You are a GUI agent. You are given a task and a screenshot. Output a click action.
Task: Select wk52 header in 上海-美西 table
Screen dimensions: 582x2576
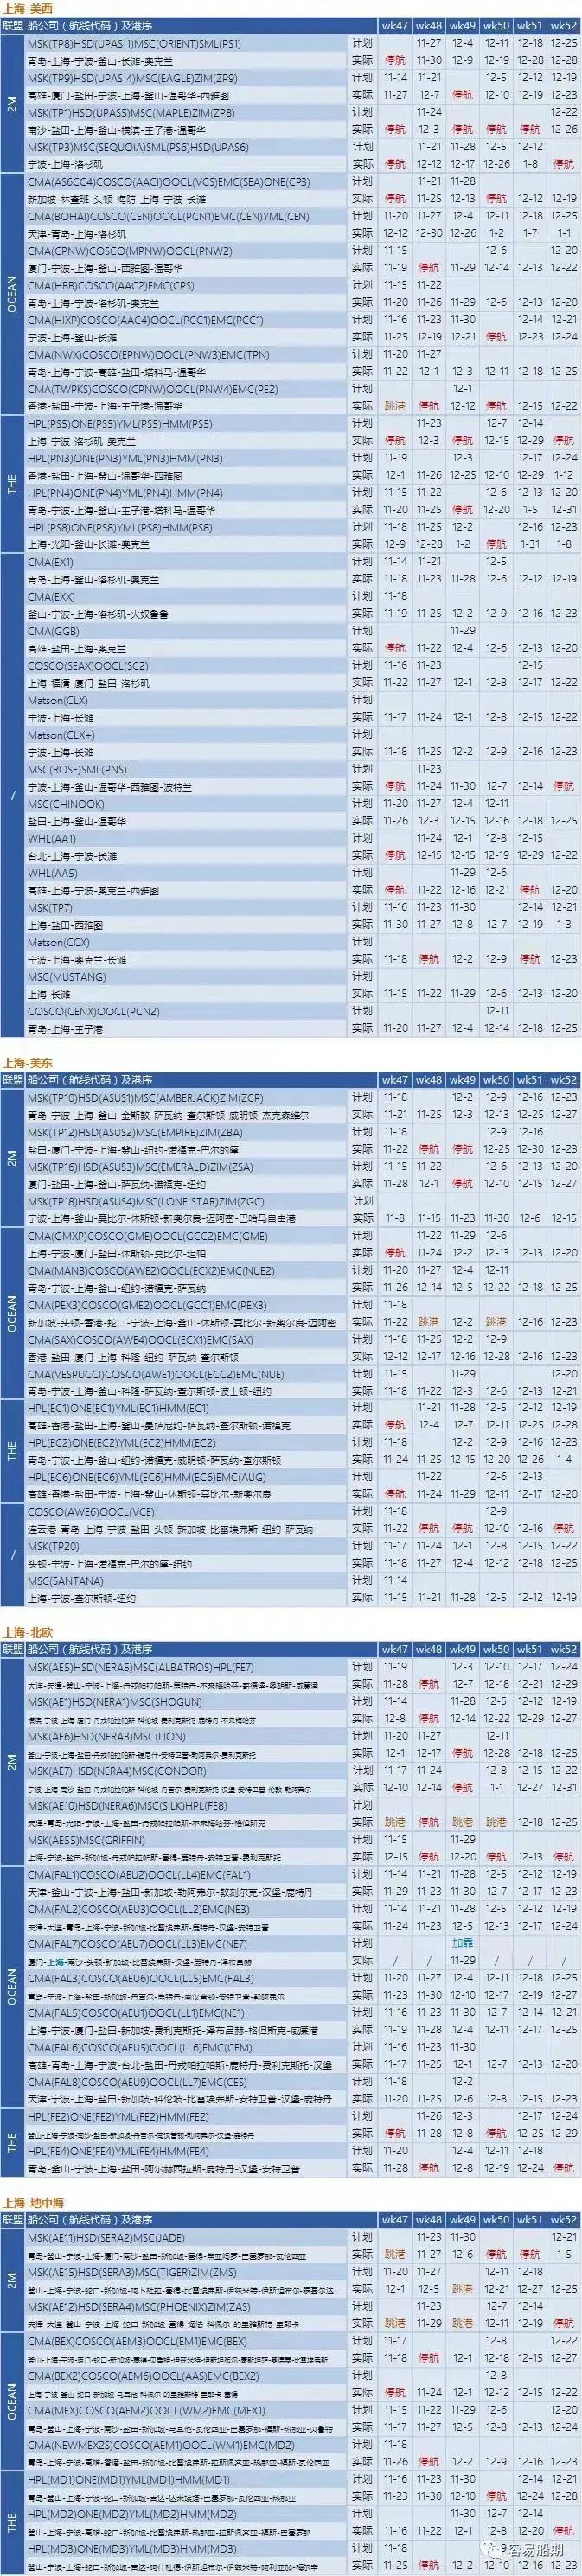564,26
